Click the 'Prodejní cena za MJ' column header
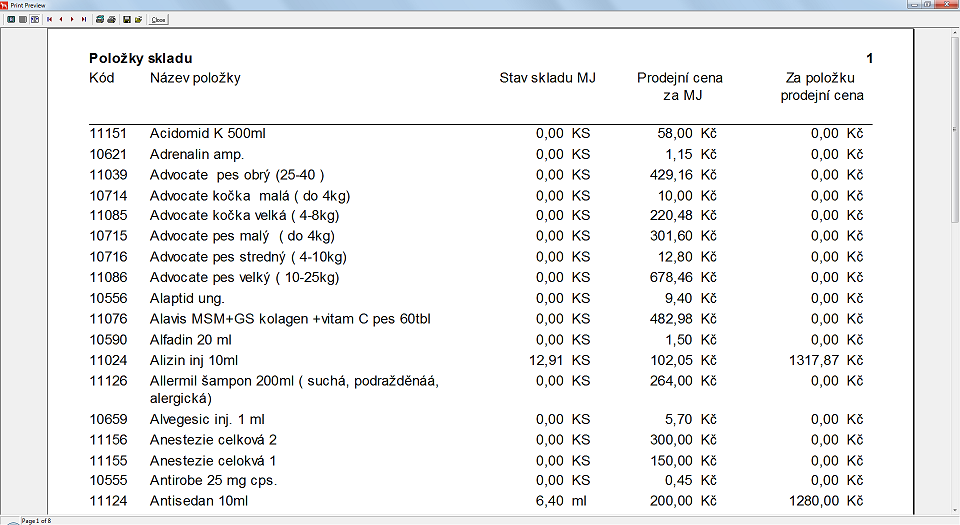Screen dimensions: 960x525 [680, 86]
